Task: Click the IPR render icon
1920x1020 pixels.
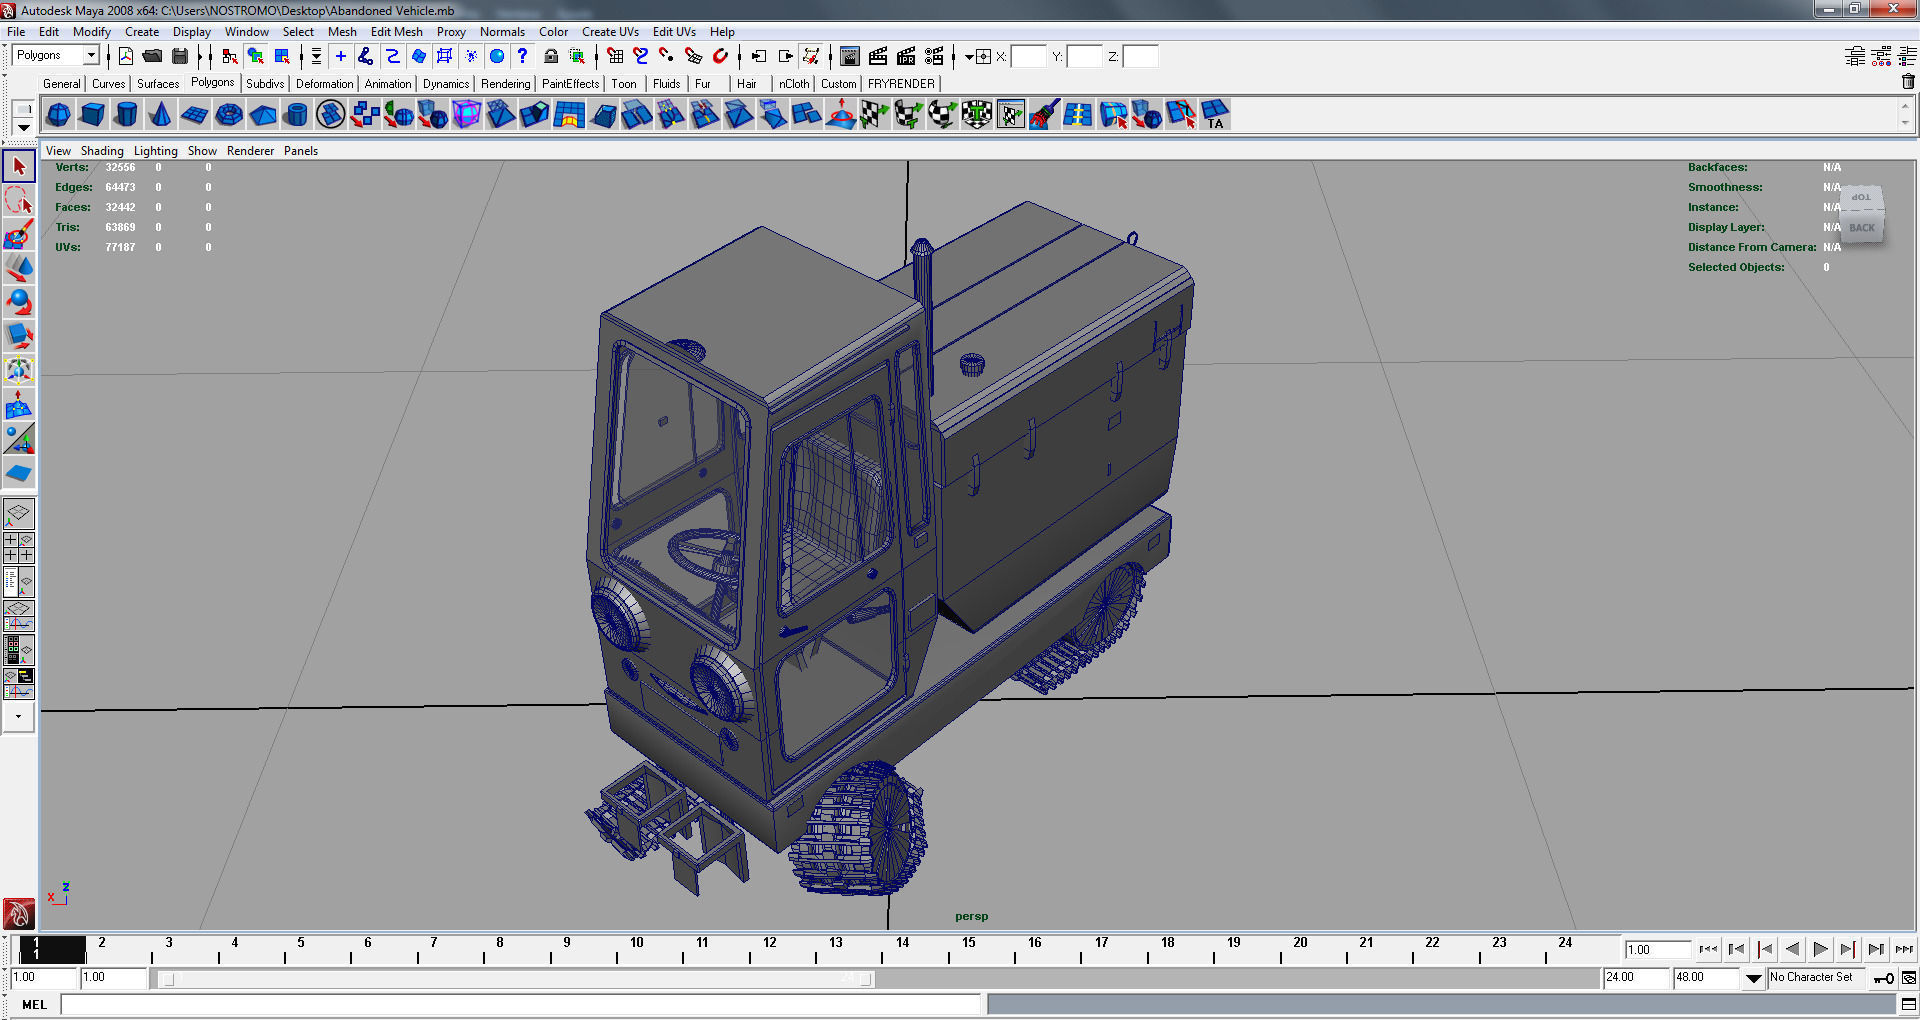Action: click(x=906, y=56)
